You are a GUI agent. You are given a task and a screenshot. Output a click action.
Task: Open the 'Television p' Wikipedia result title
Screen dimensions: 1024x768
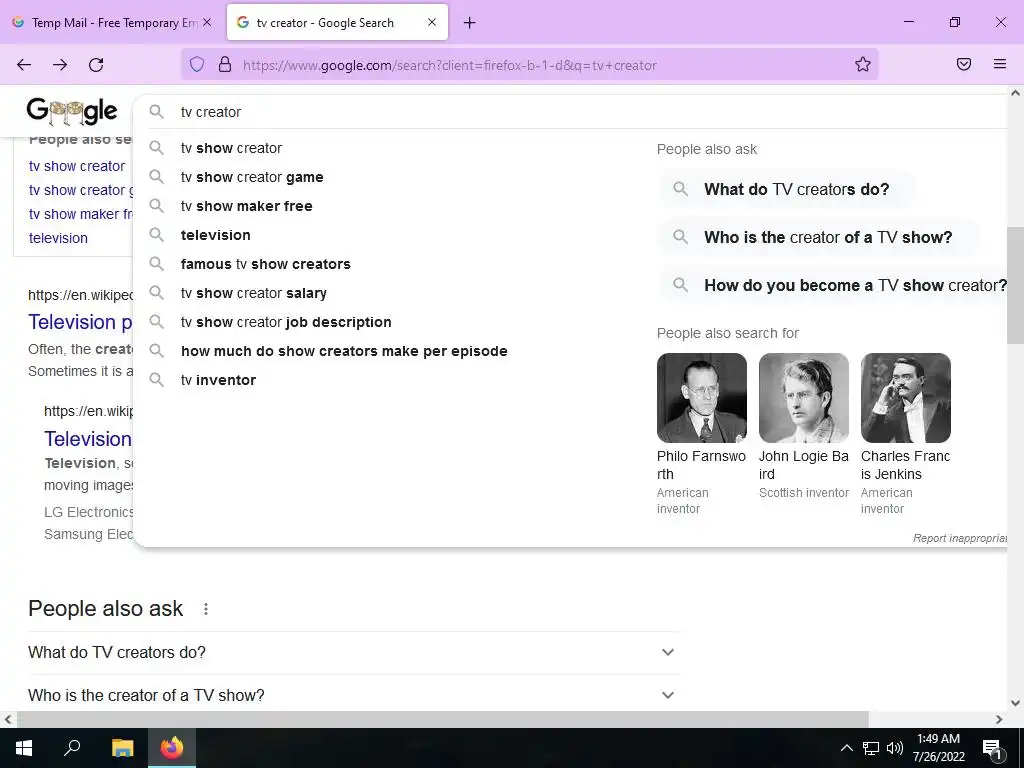click(x=80, y=322)
